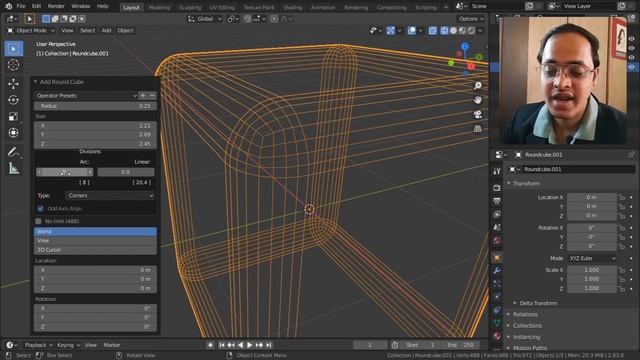Switch perspective/orthographic grid icon
Viewport: 640px width, 360px height.
coord(478,129)
